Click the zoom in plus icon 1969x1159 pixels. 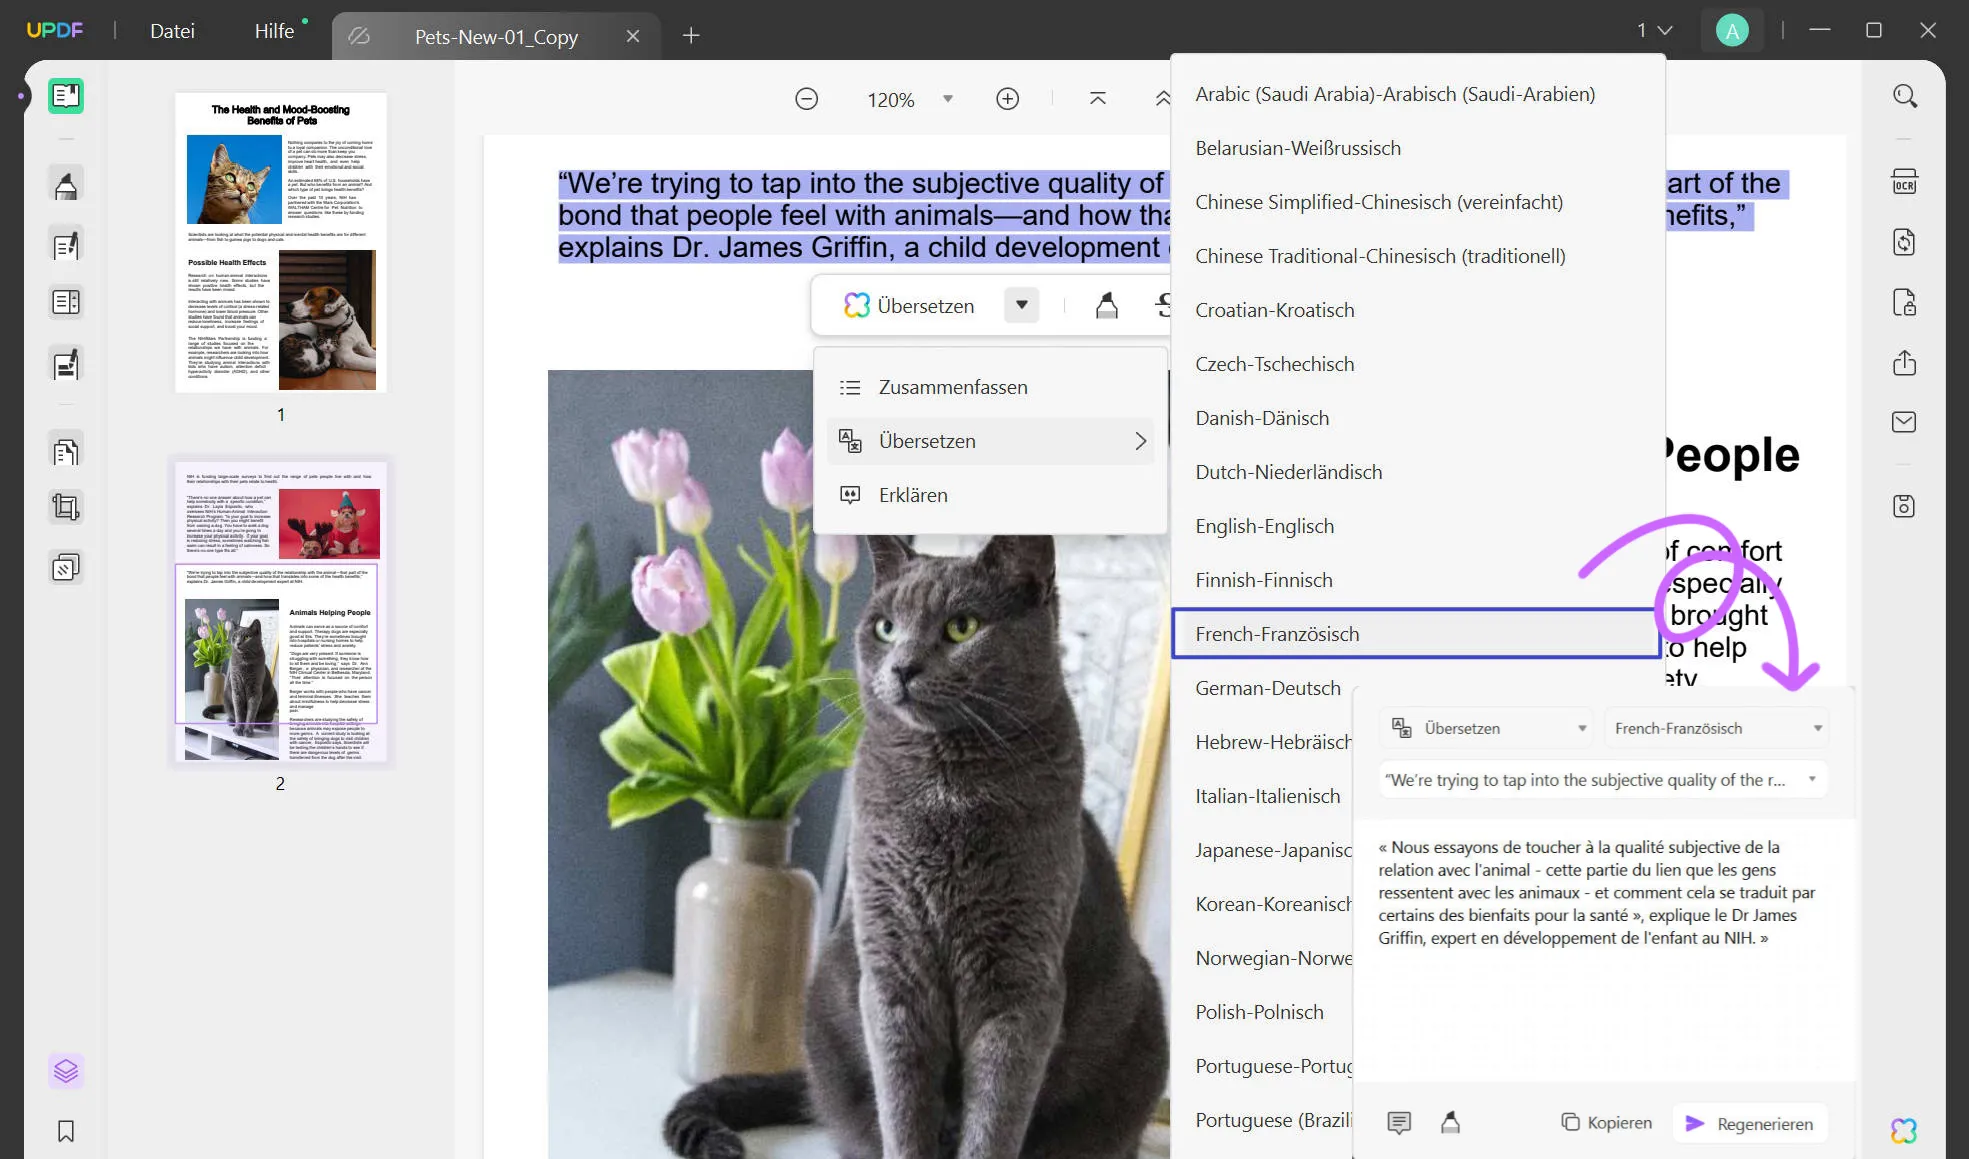(x=1007, y=99)
